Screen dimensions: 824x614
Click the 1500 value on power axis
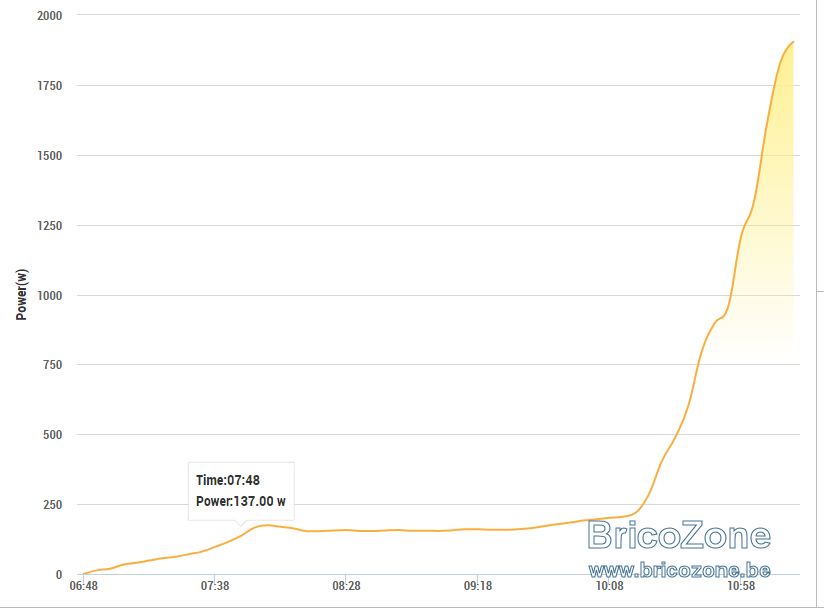click(49, 156)
